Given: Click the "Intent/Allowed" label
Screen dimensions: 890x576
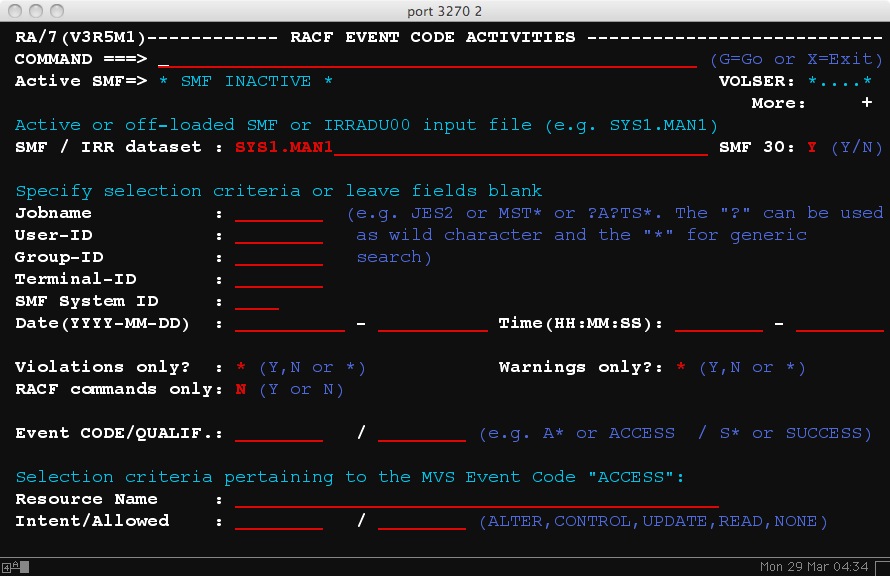Looking at the screenshot, I should [92, 522].
